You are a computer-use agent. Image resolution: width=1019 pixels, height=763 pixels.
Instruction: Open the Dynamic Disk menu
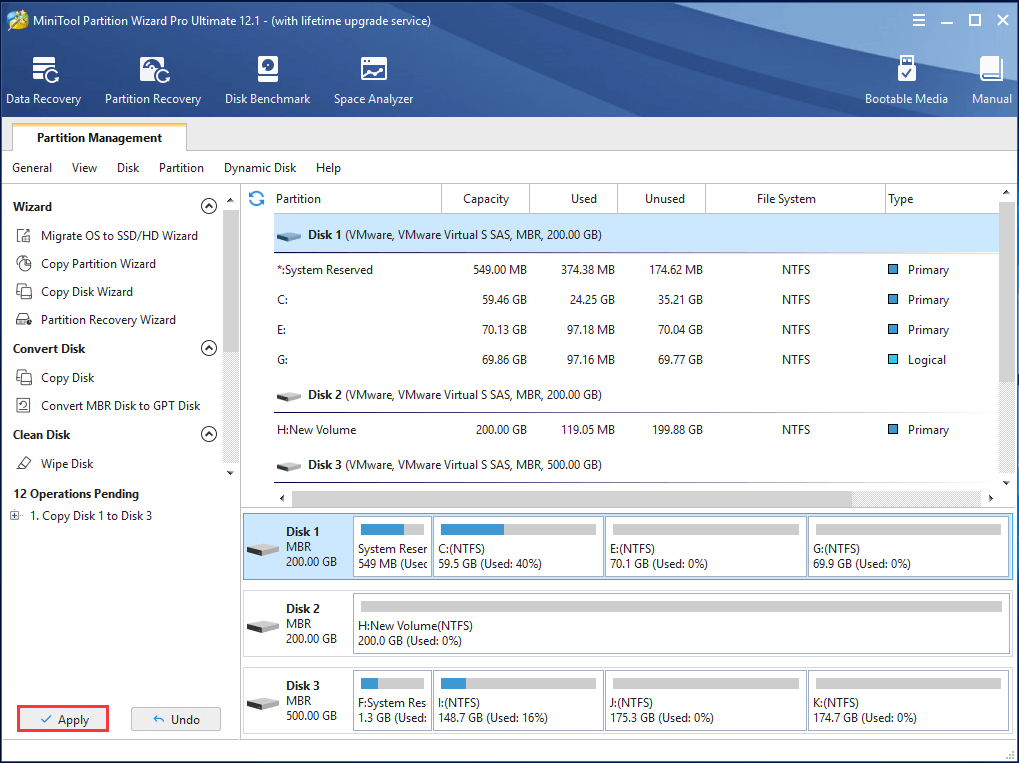point(260,168)
